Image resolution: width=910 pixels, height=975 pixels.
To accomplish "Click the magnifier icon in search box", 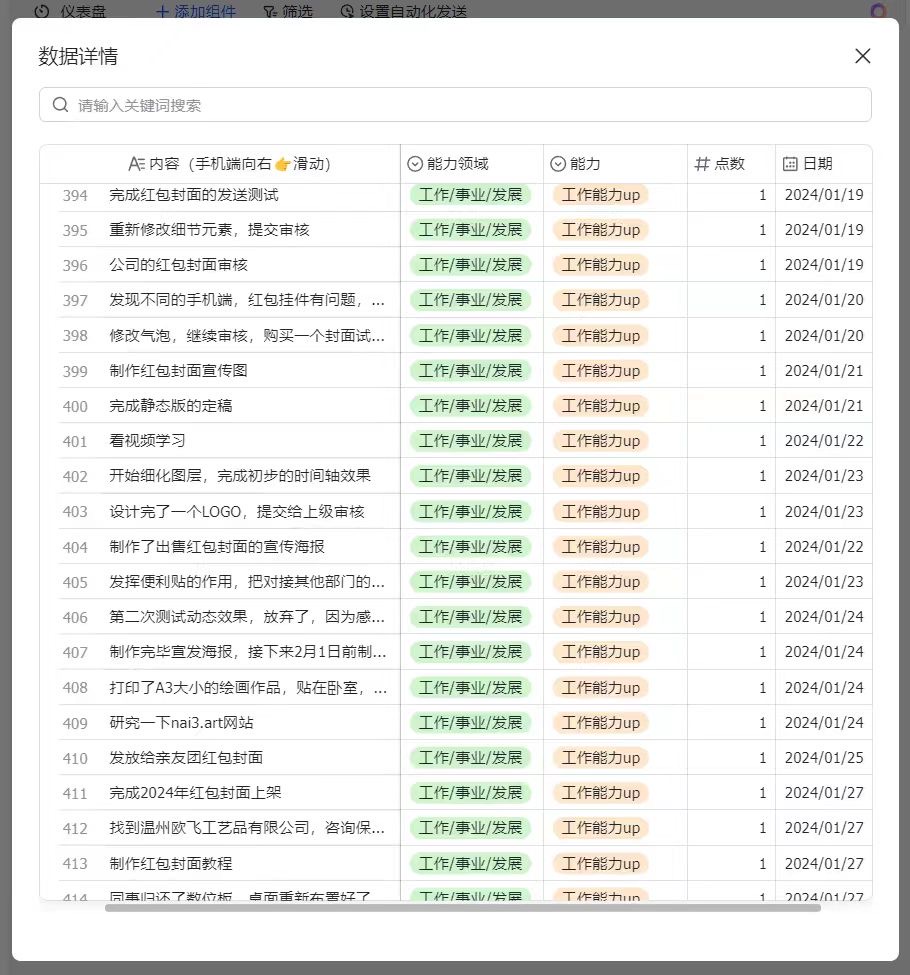I will [x=60, y=105].
